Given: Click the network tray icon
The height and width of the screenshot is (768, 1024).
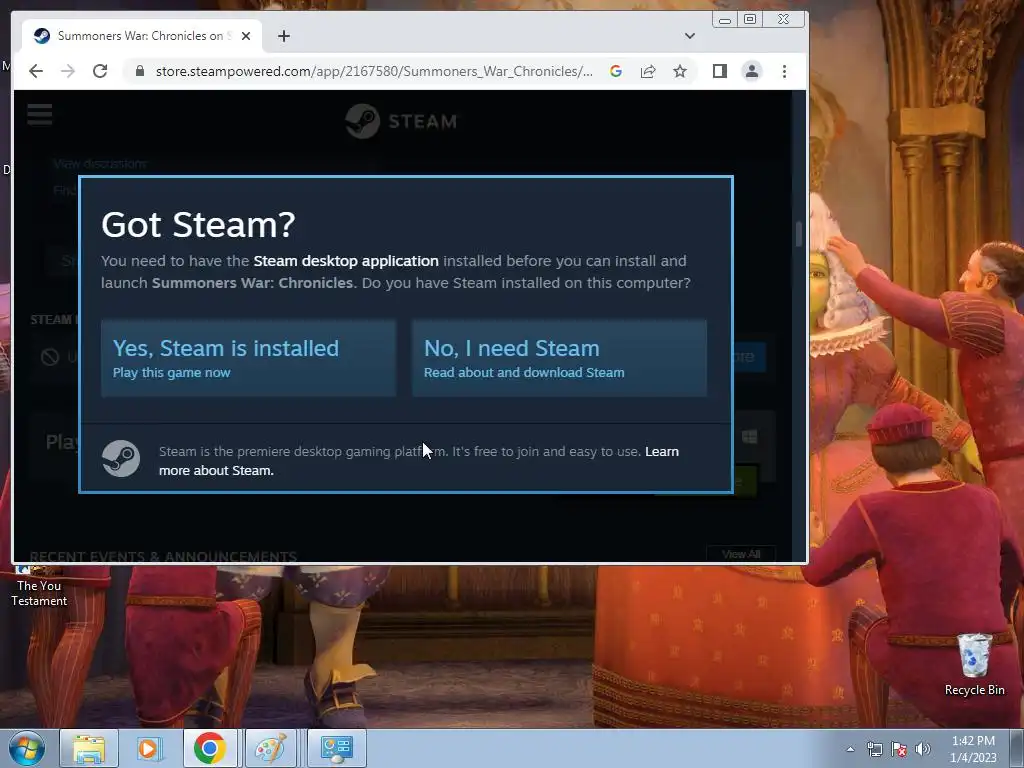Looking at the screenshot, I should click(x=874, y=749).
